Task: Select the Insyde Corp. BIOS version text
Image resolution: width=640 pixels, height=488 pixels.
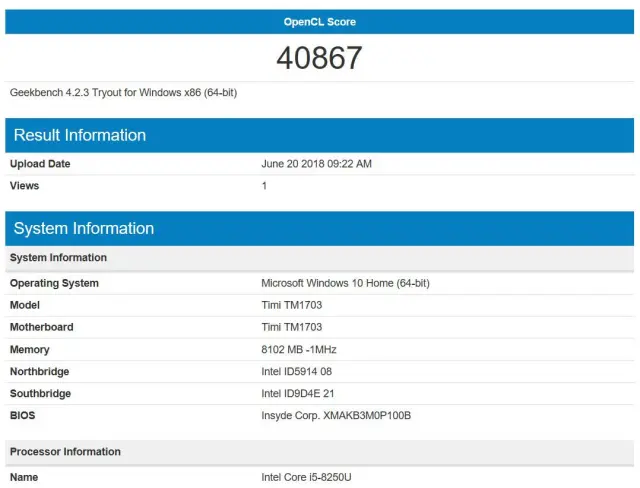Action: pyautogui.click(x=336, y=416)
